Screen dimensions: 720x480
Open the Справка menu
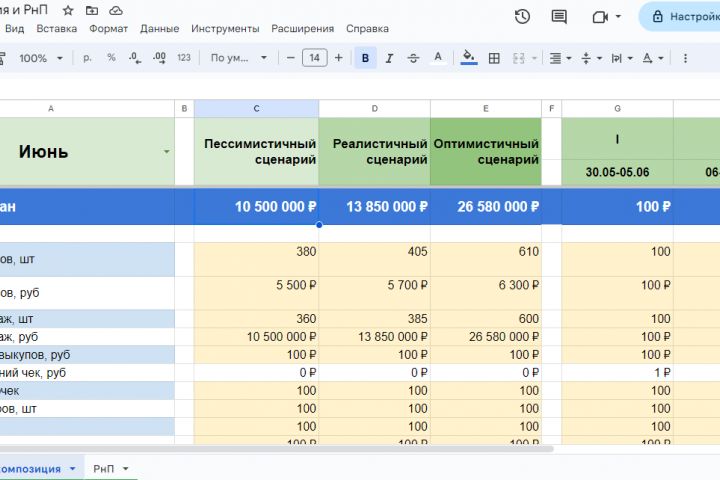tap(367, 28)
